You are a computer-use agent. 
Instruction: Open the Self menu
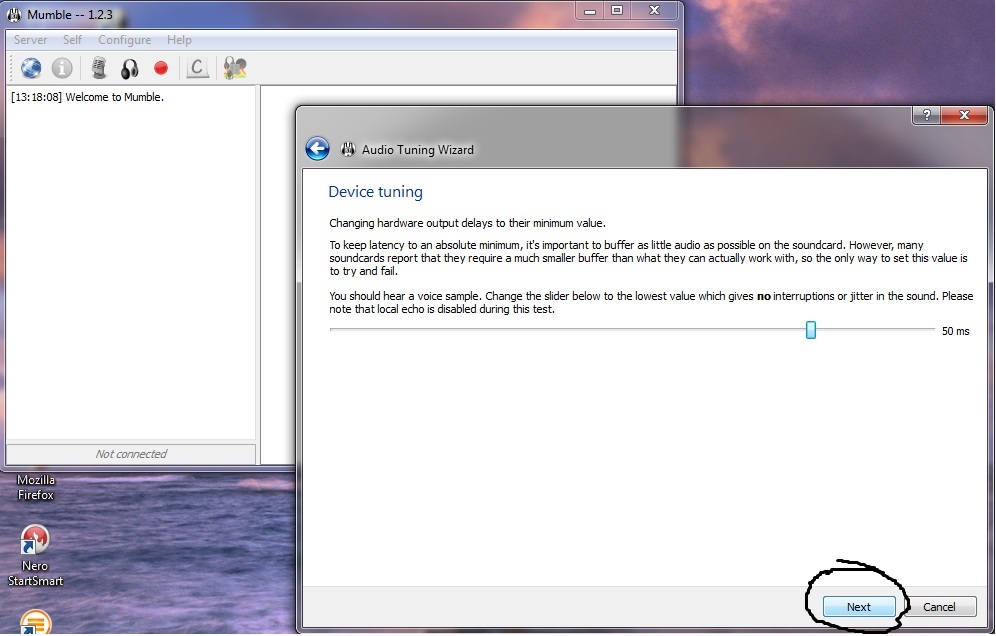(72, 39)
